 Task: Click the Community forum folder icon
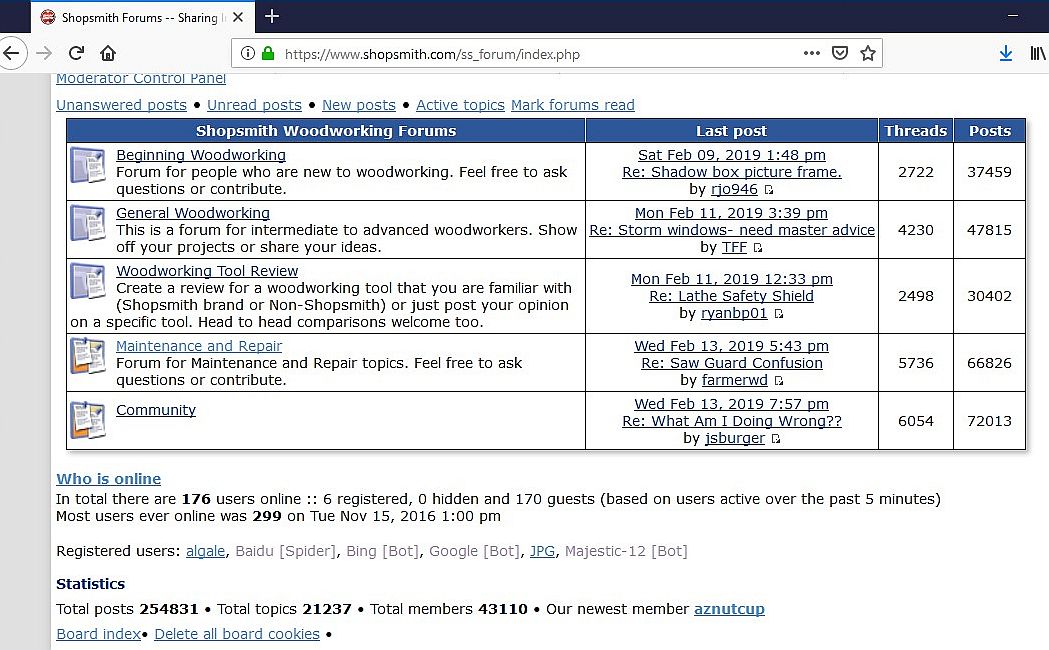[88, 420]
